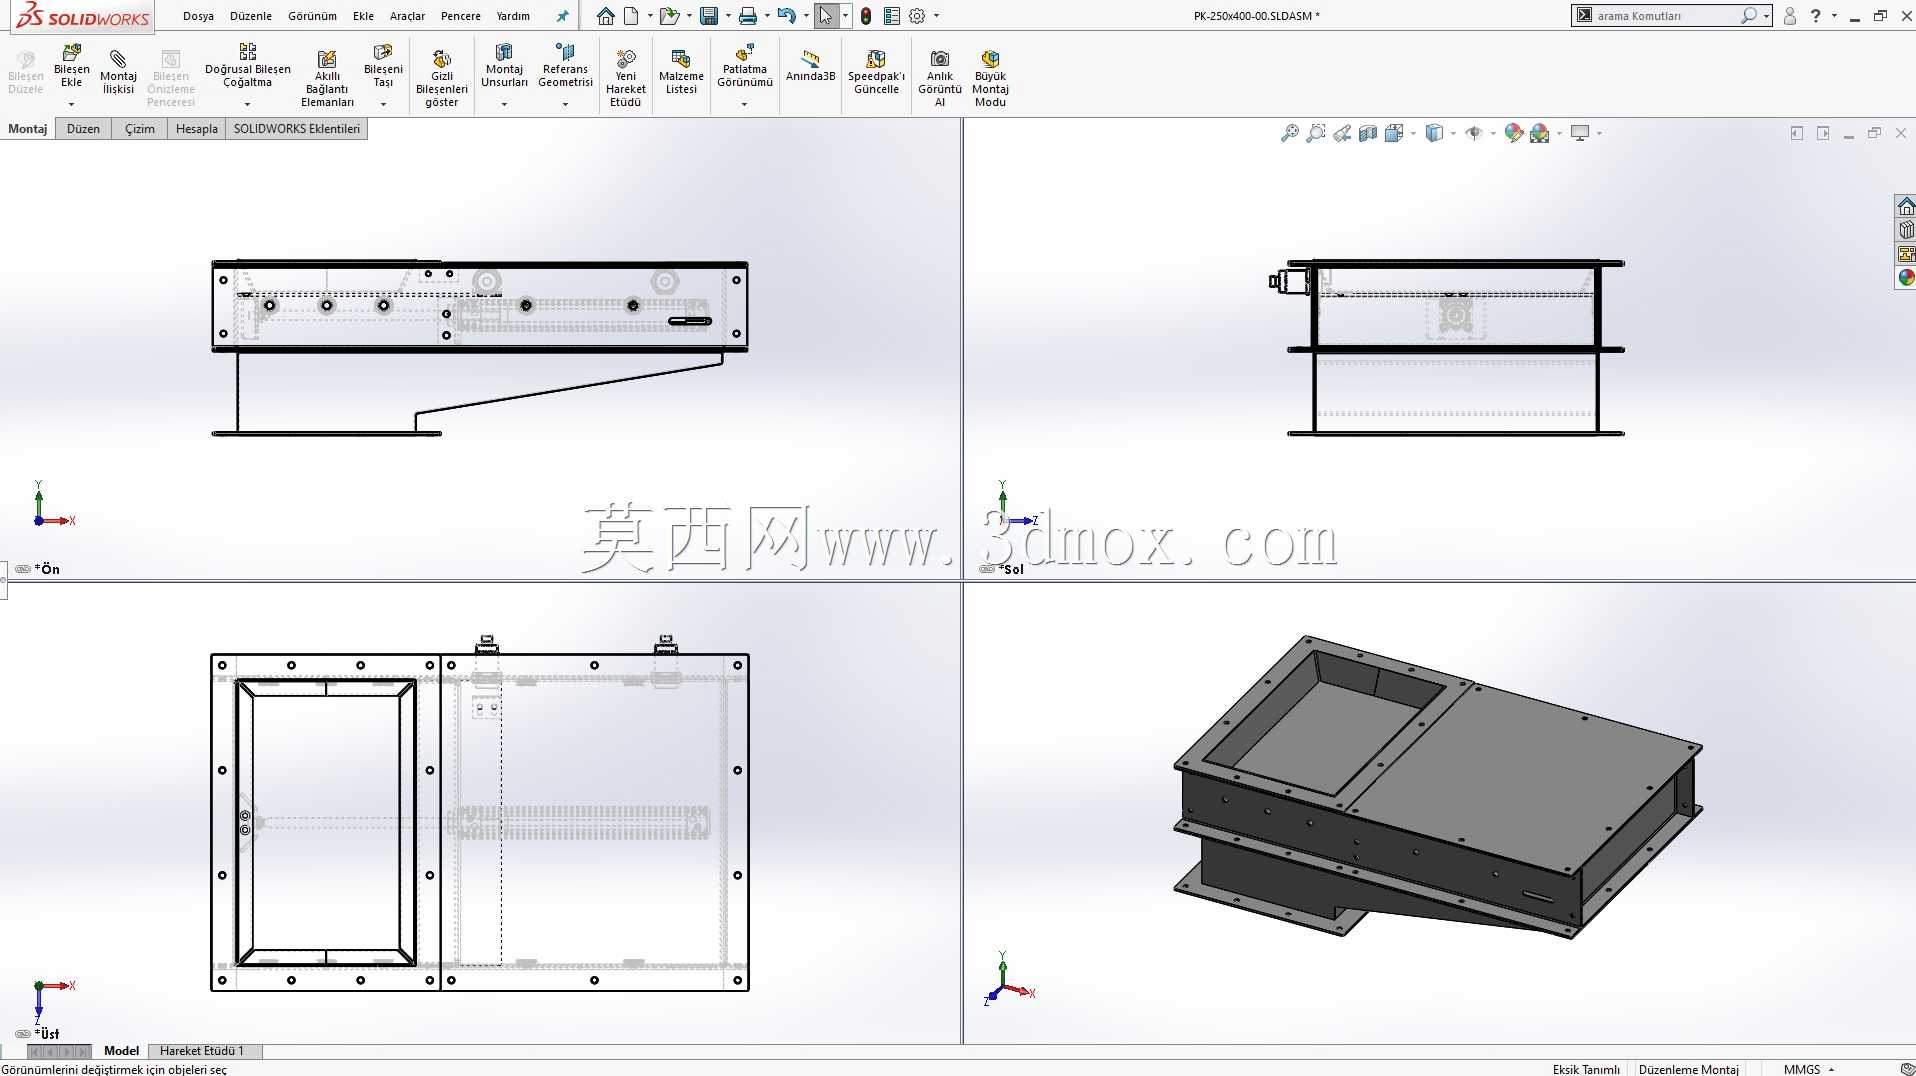Pin the menu bar with pushpin
Viewport: 1916px width, 1076px height.
point(562,16)
